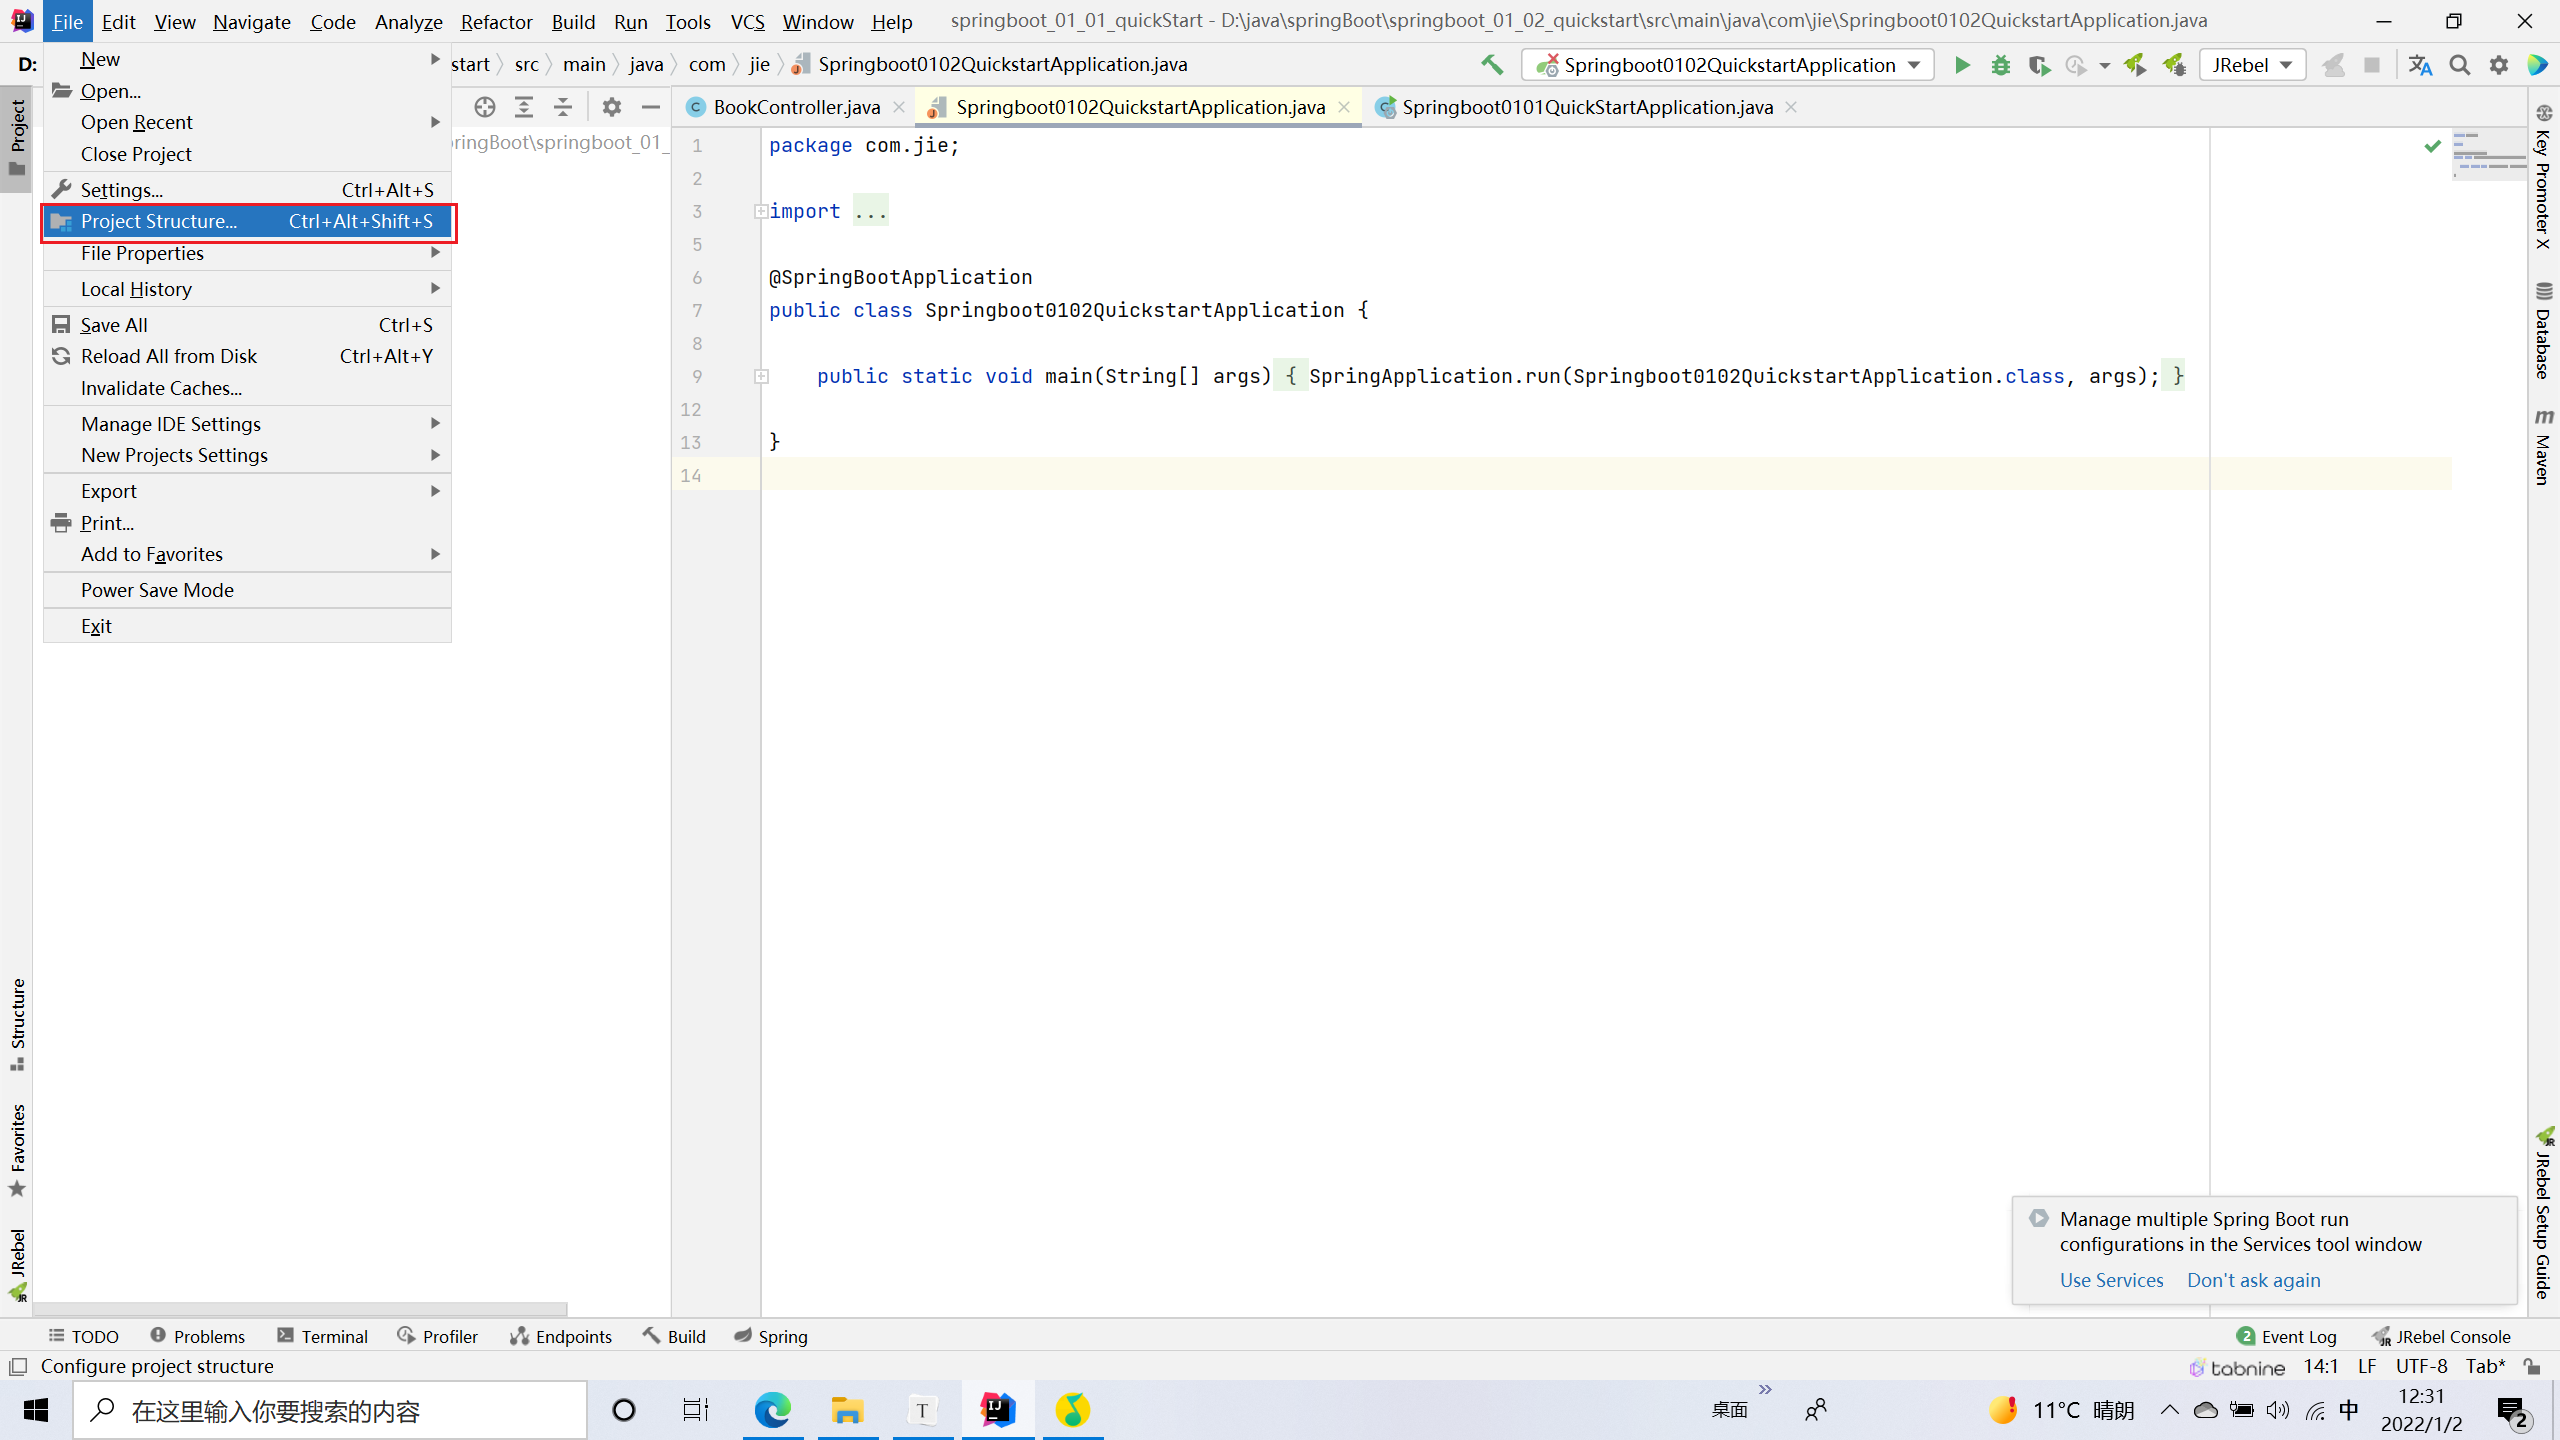Toggle Maven tool window on right
The image size is (2560, 1440).
2544,446
